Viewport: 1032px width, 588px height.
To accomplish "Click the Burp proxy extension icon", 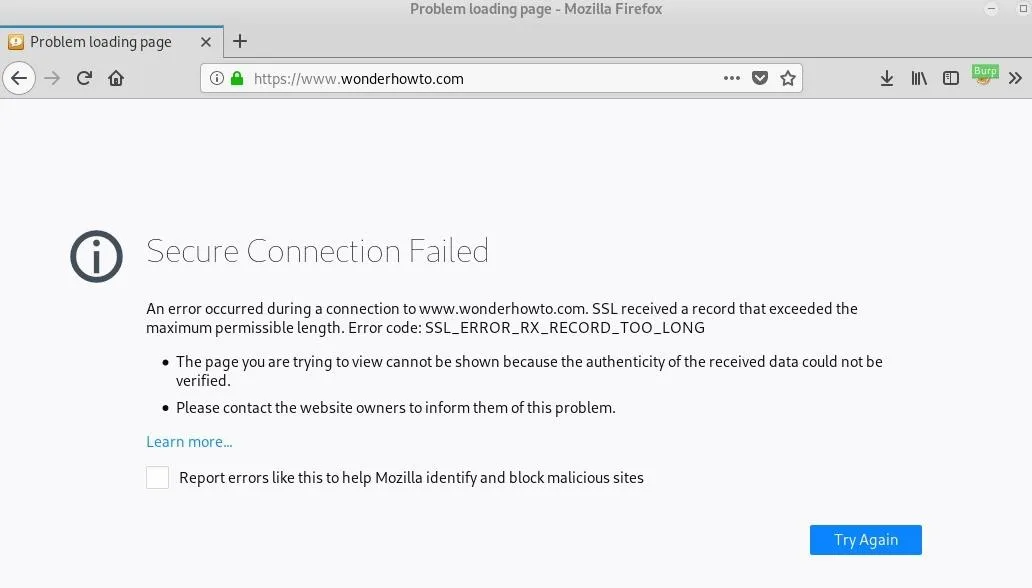I will point(985,75).
